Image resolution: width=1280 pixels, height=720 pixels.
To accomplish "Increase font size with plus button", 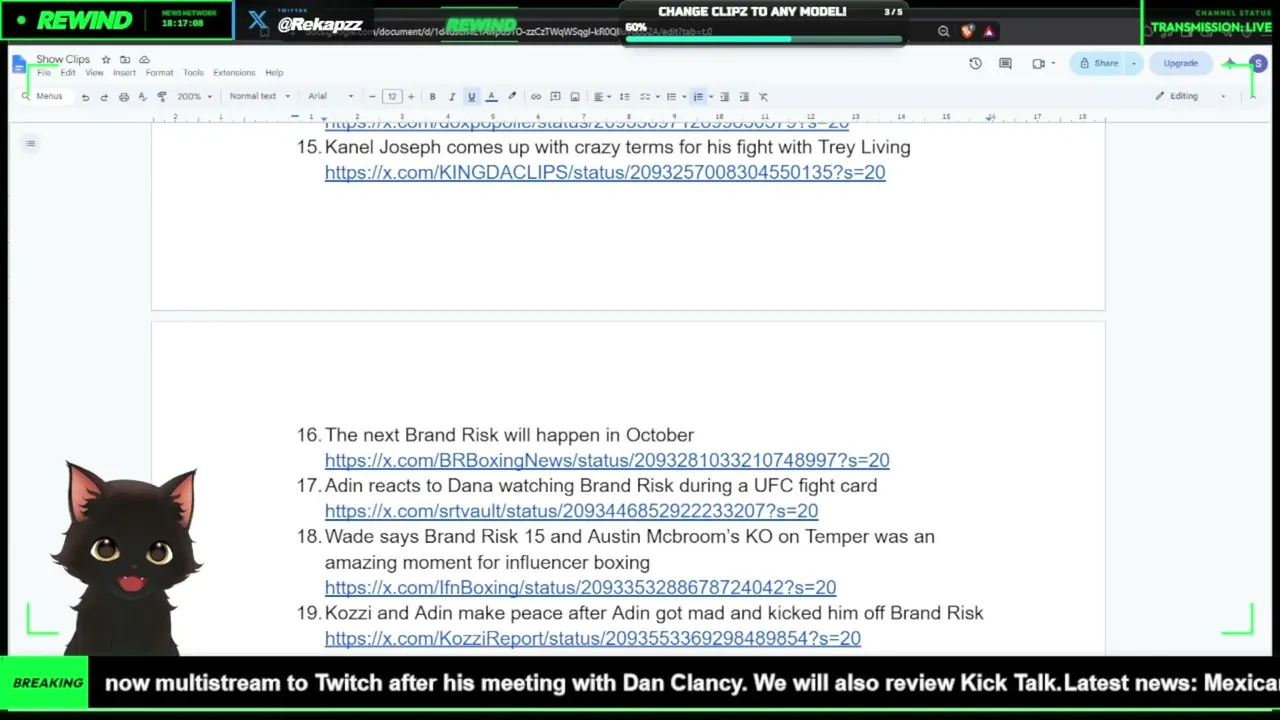I will click(x=410, y=97).
